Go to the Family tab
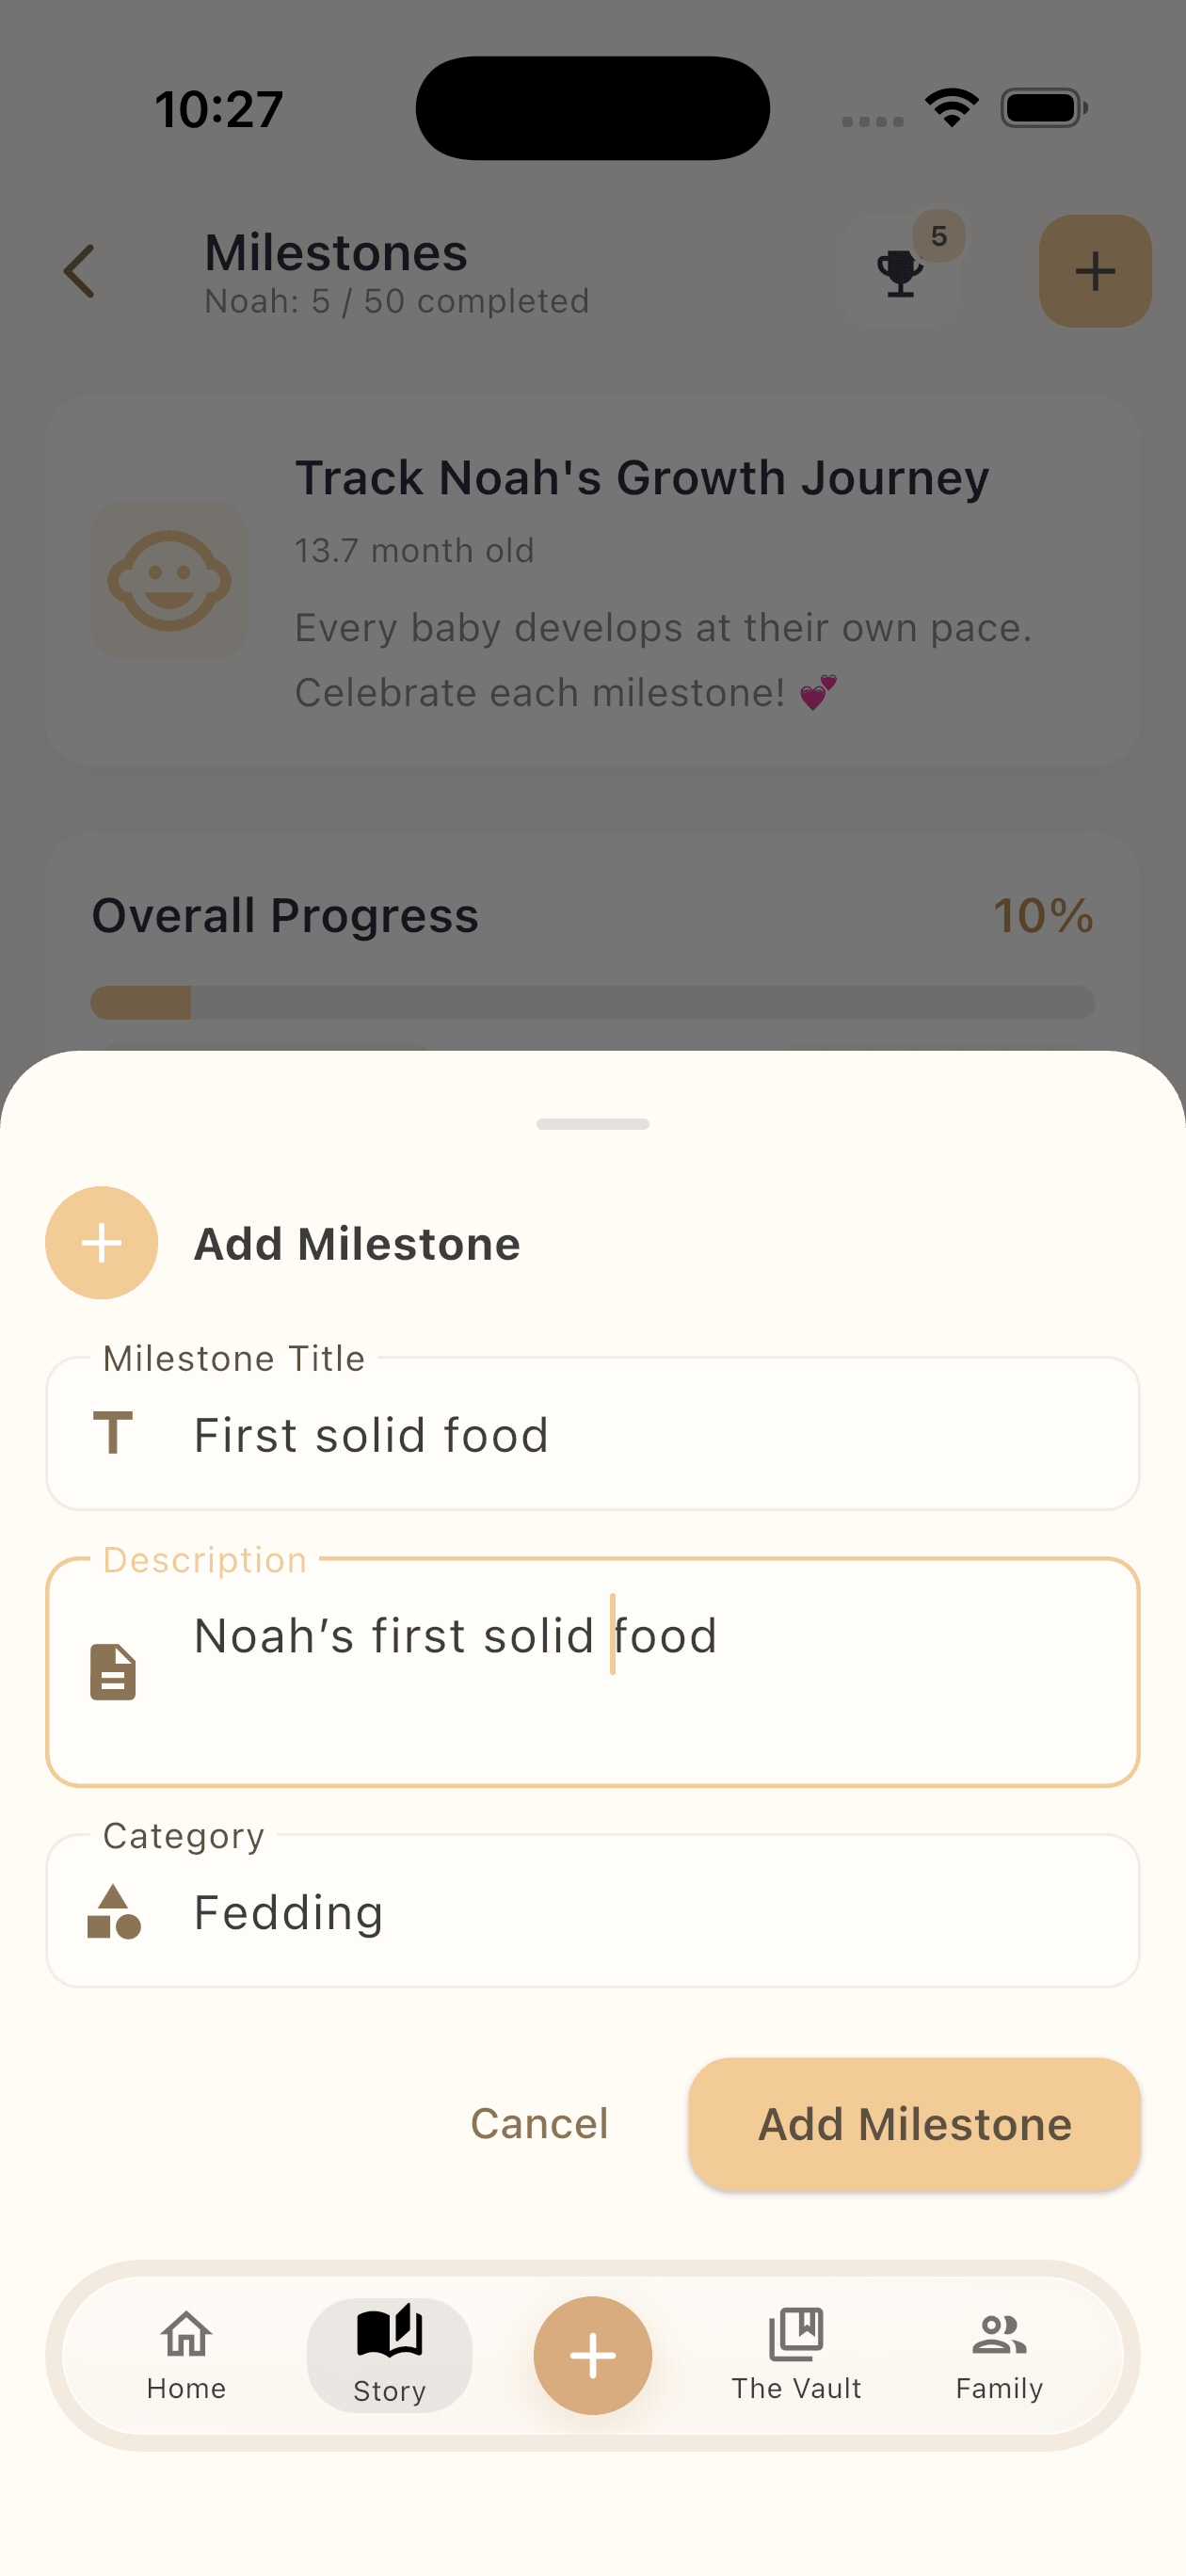This screenshot has width=1186, height=2576. coord(999,2355)
